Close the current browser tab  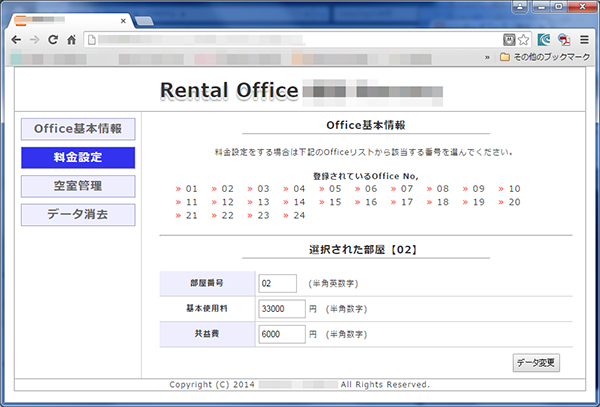click(x=123, y=21)
